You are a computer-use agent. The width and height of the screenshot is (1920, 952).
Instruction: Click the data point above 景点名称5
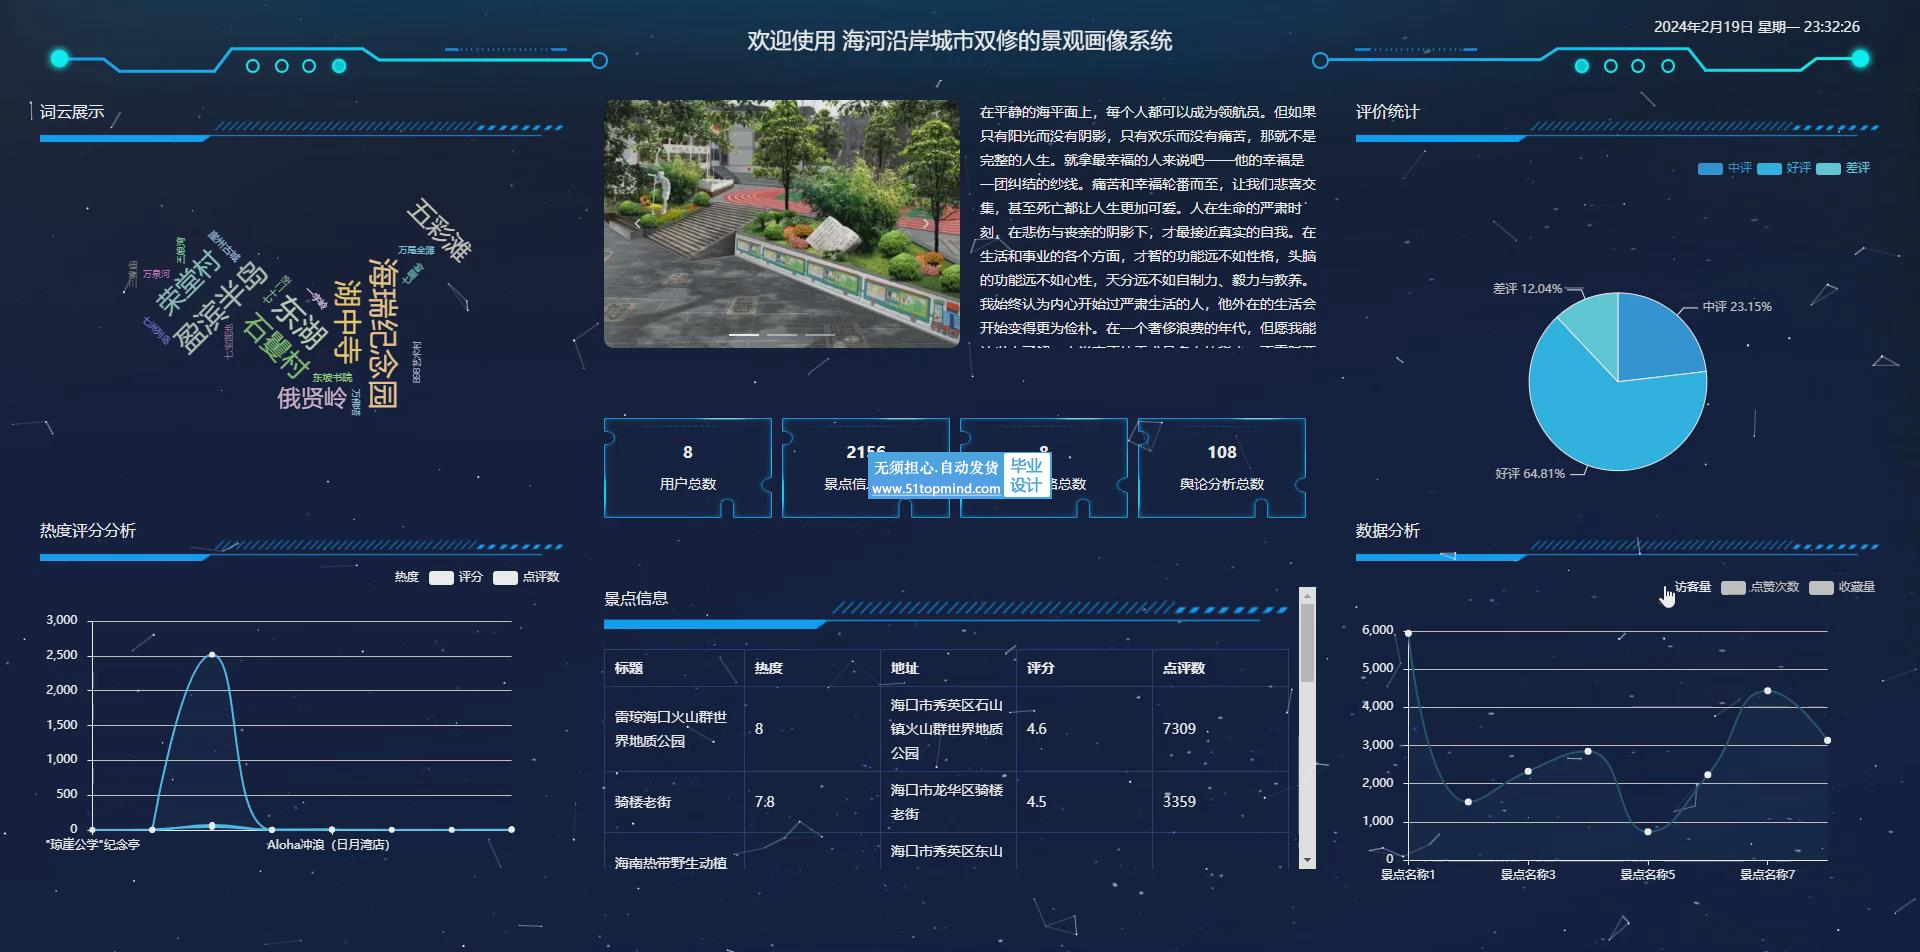[1648, 832]
